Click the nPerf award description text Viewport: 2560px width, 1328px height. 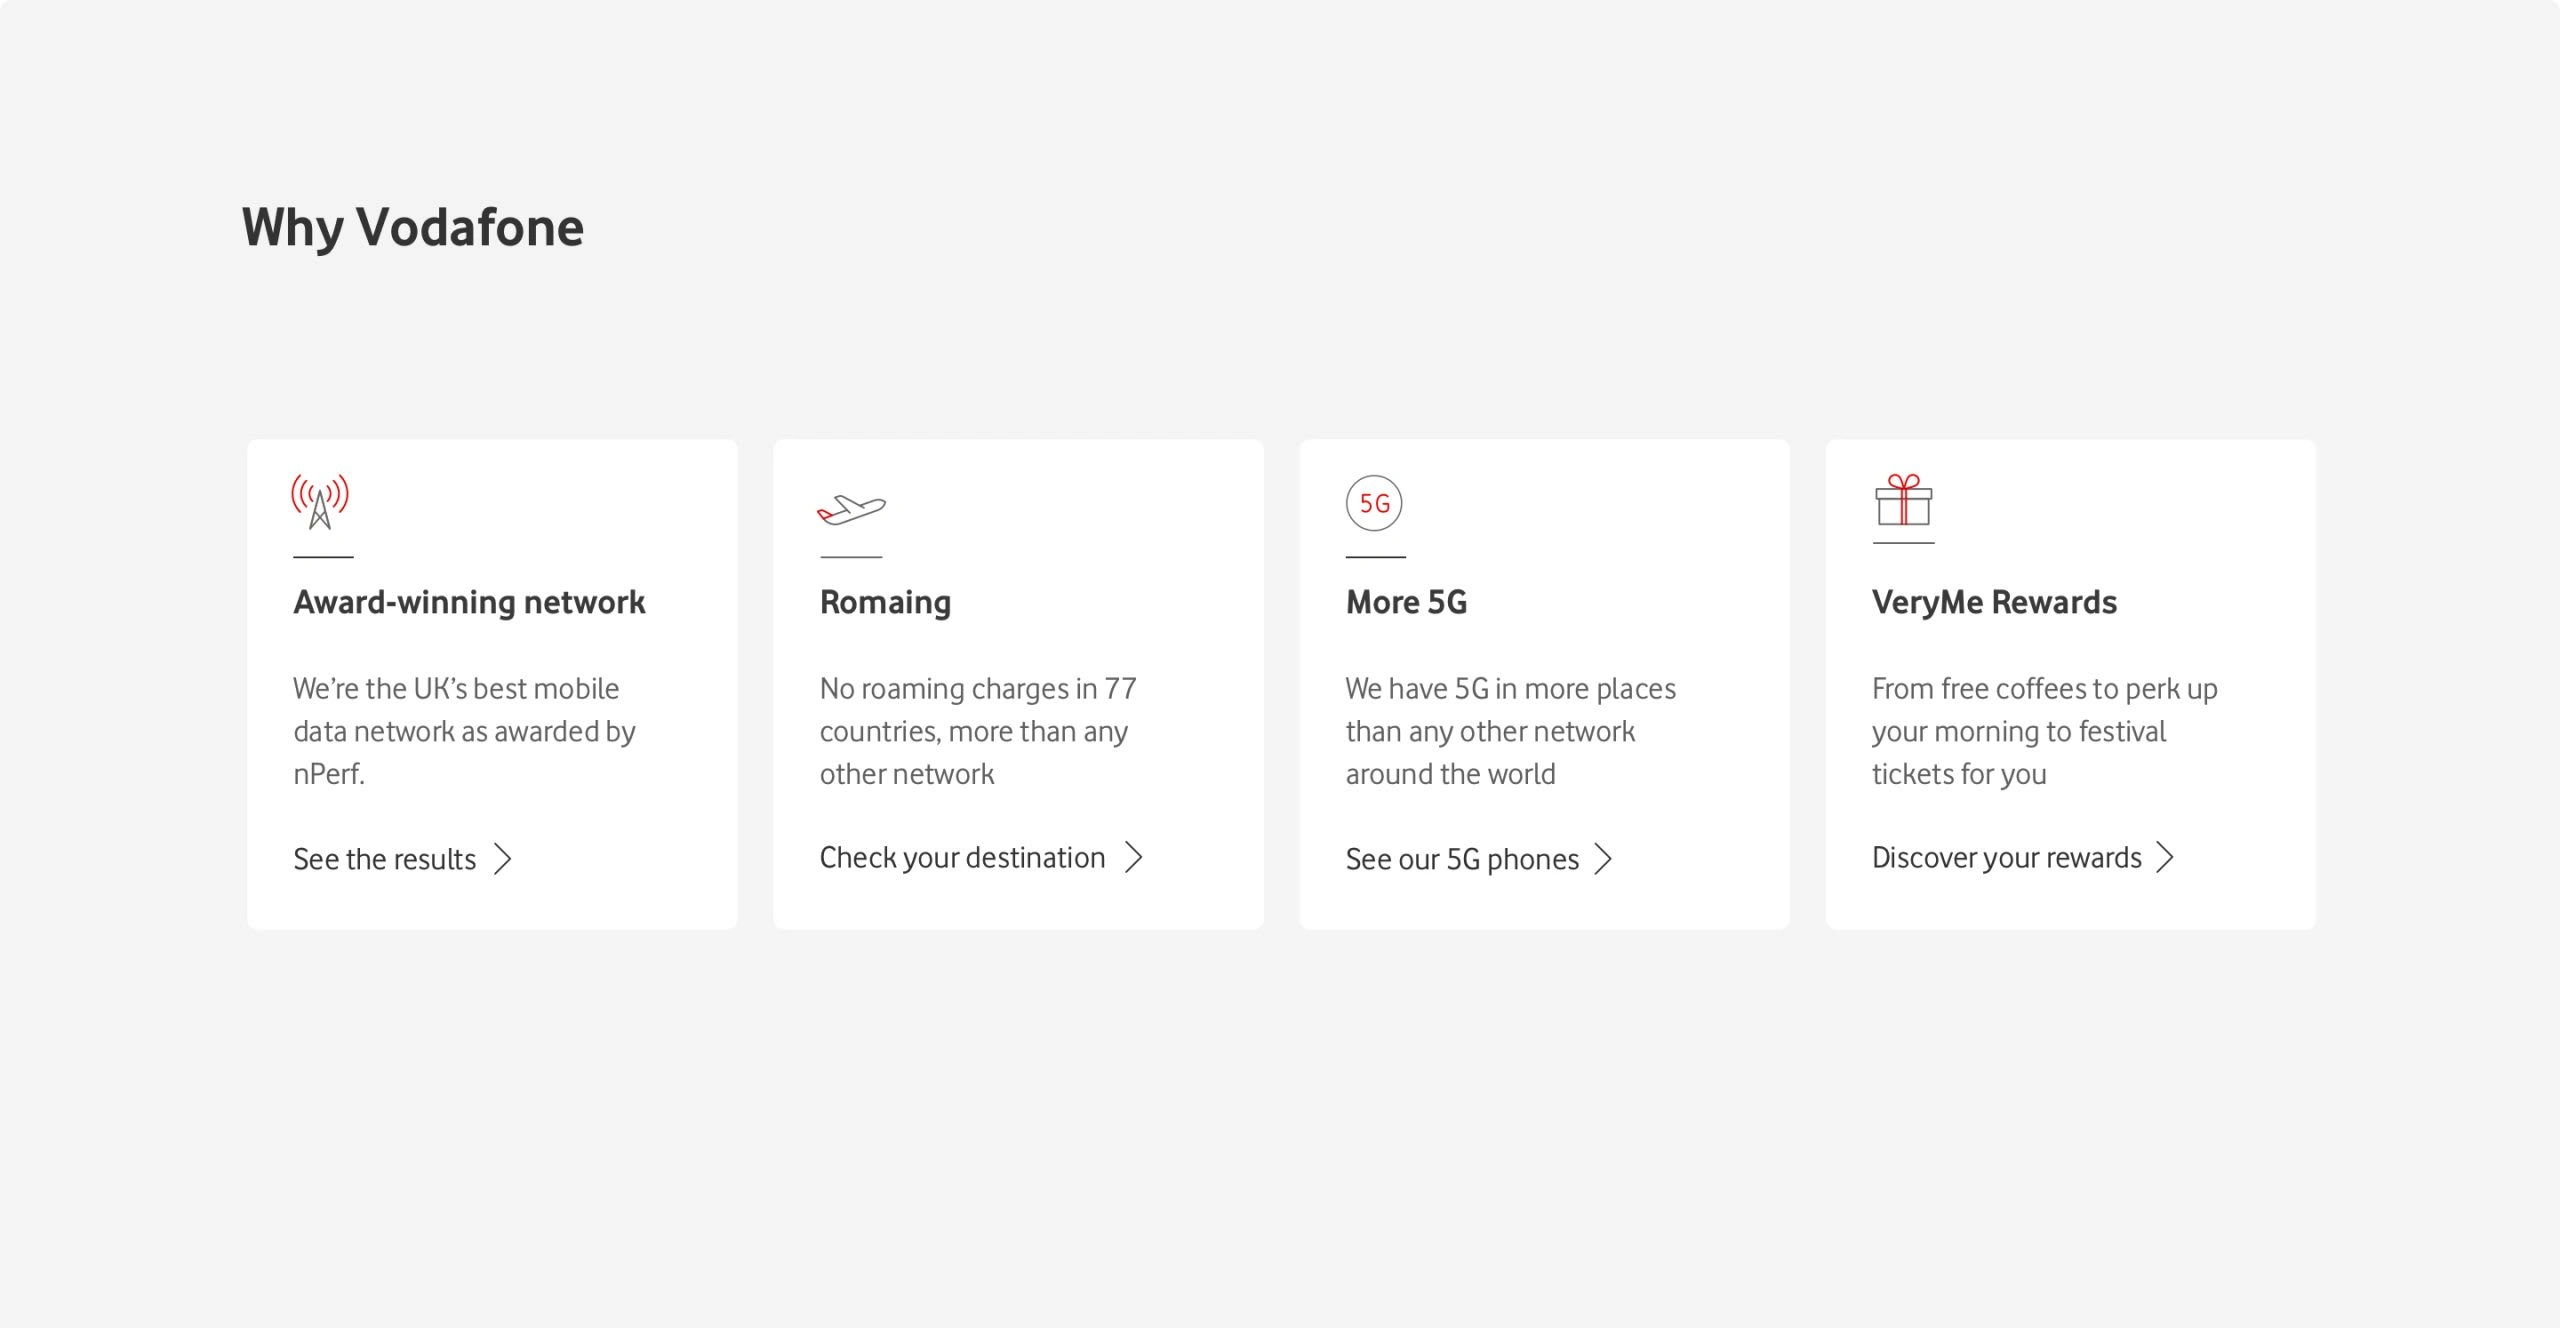tap(464, 731)
